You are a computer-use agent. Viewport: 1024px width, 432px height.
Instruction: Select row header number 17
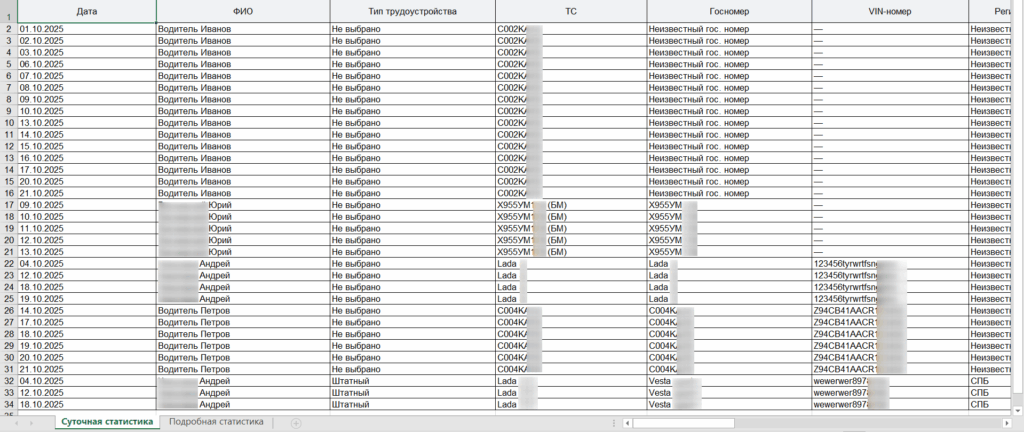click(x=8, y=205)
